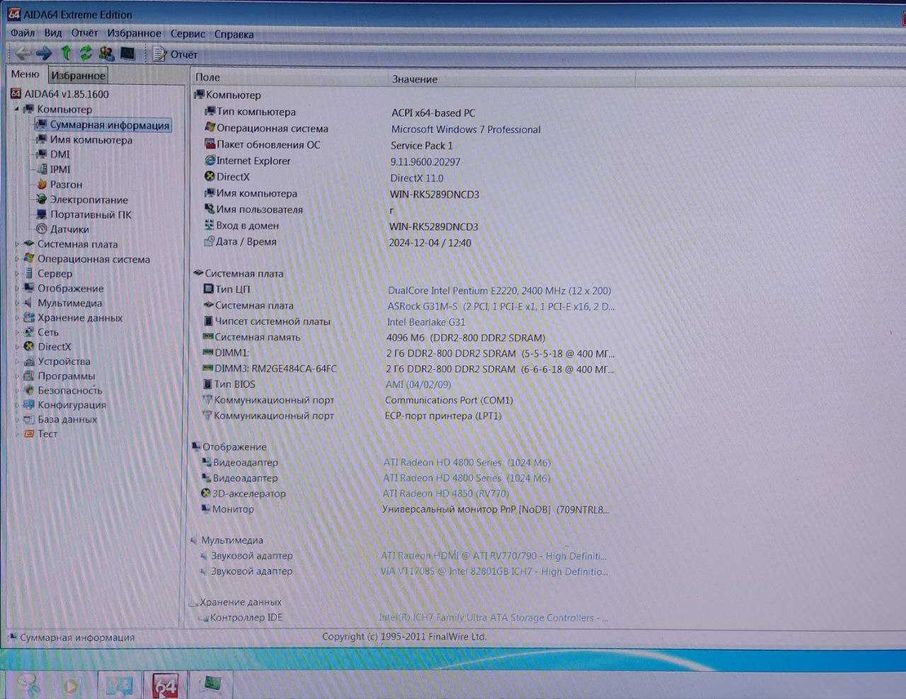Switch to the Избранное tab in left panel
906x699 pixels.
[78, 75]
